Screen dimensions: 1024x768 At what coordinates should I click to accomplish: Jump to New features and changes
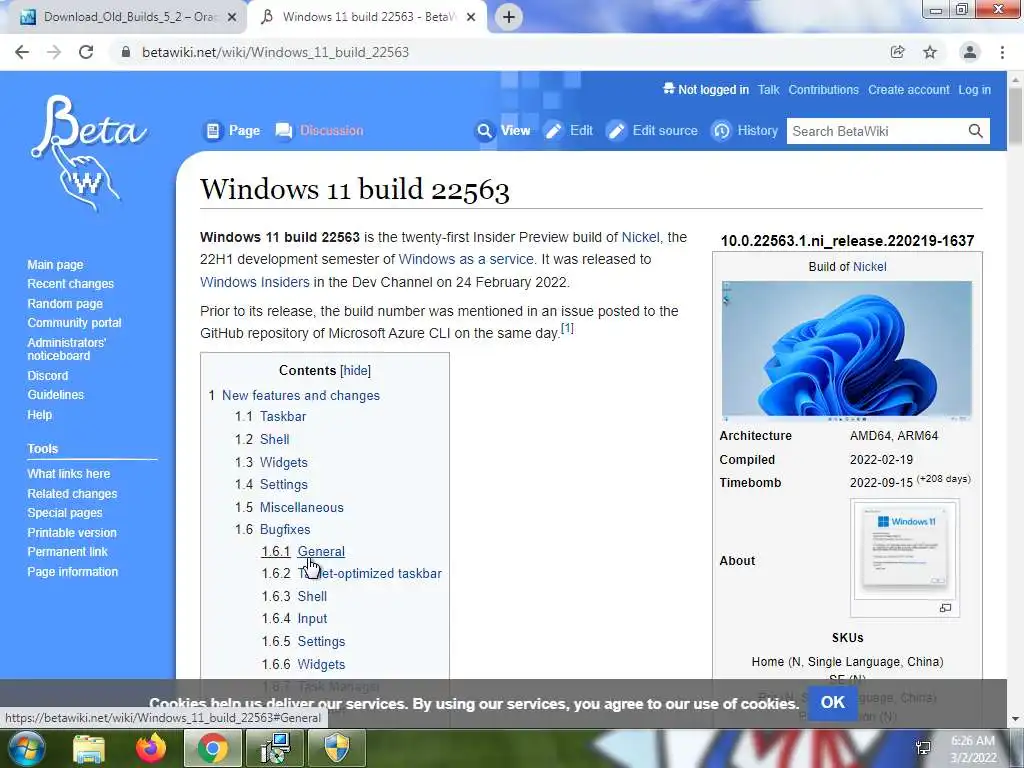pyautogui.click(x=300, y=395)
